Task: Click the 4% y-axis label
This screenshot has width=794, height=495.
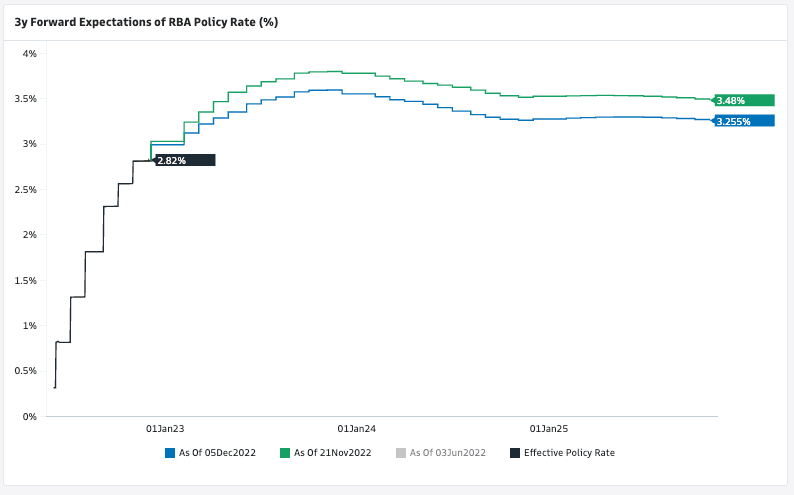Action: tap(30, 53)
